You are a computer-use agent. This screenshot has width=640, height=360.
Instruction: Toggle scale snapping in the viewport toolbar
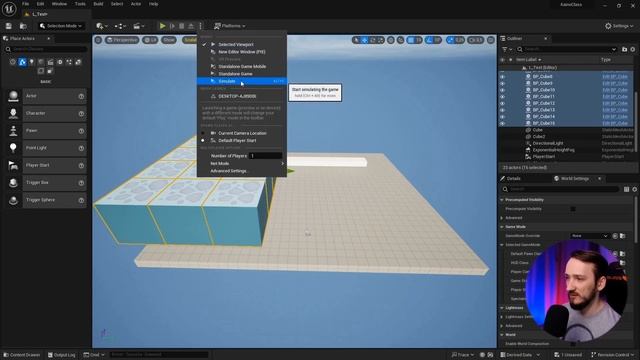pyautogui.click(x=450, y=40)
